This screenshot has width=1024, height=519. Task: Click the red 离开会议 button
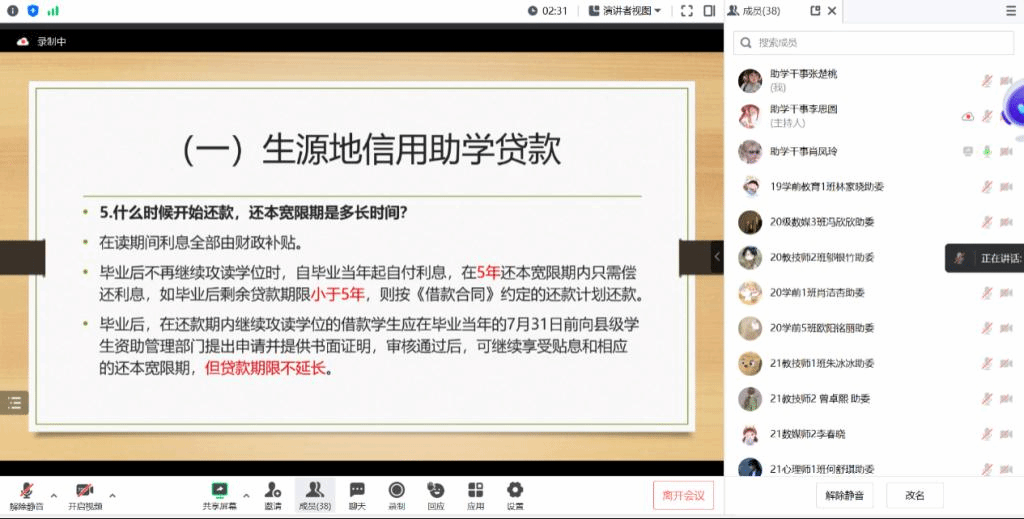tap(683, 495)
